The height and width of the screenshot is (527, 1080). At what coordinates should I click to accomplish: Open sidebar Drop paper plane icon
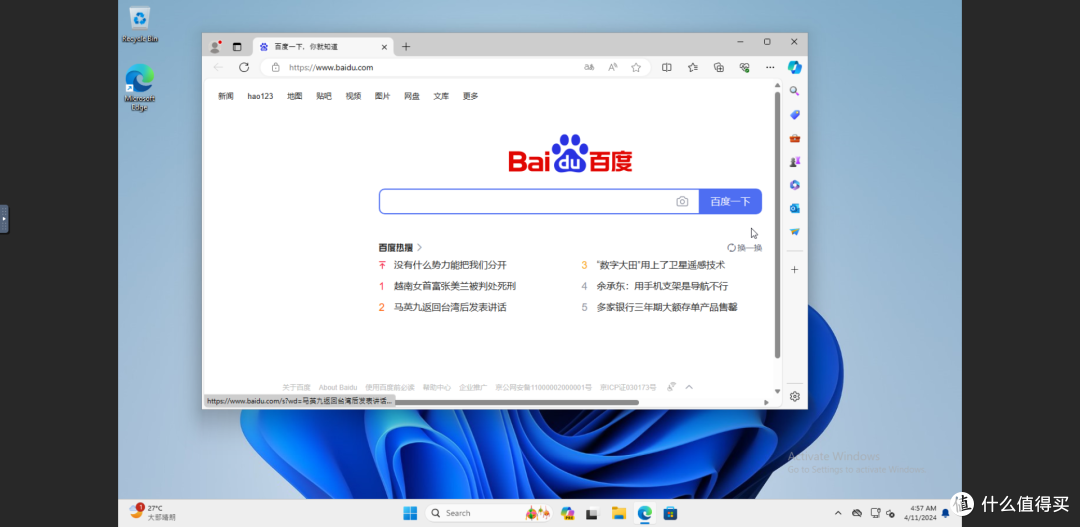(794, 231)
